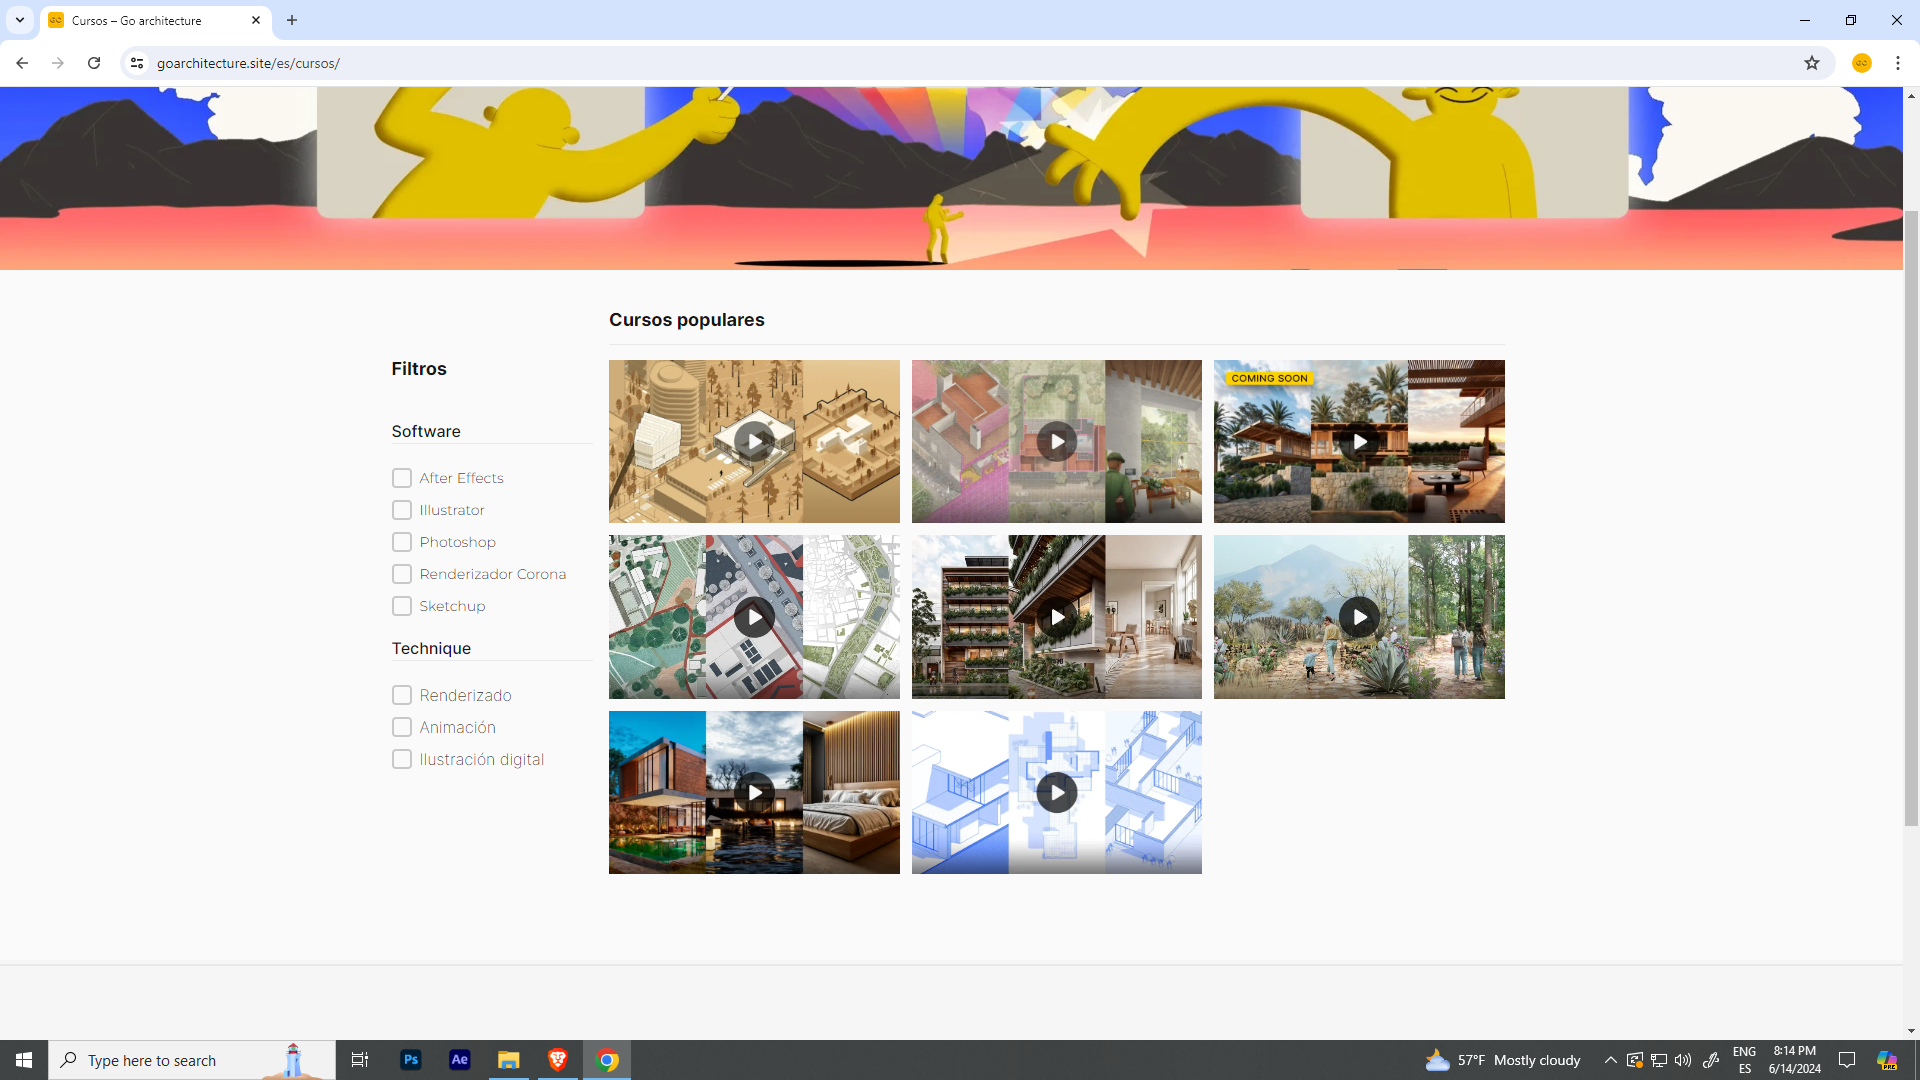The image size is (1920, 1080).
Task: Open the Coming Soon tropical house course
Action: (x=1359, y=441)
